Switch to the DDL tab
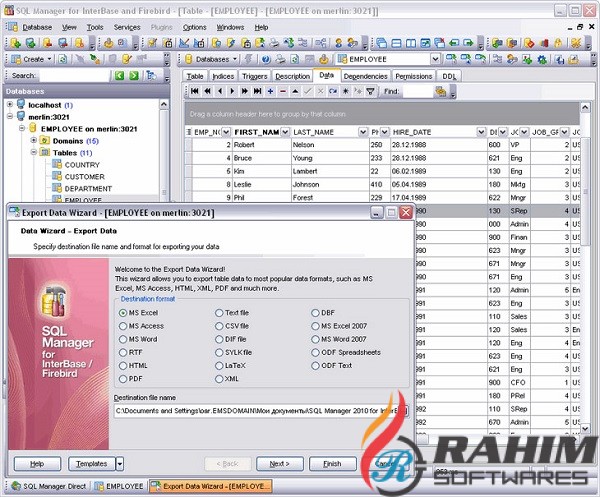 click(x=449, y=76)
